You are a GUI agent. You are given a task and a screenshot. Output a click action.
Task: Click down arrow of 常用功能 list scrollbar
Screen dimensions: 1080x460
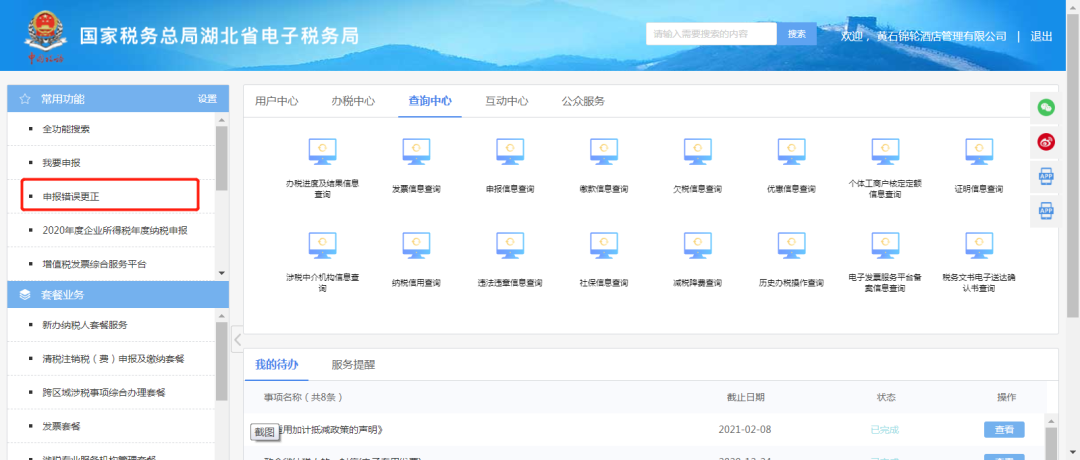pos(222,274)
